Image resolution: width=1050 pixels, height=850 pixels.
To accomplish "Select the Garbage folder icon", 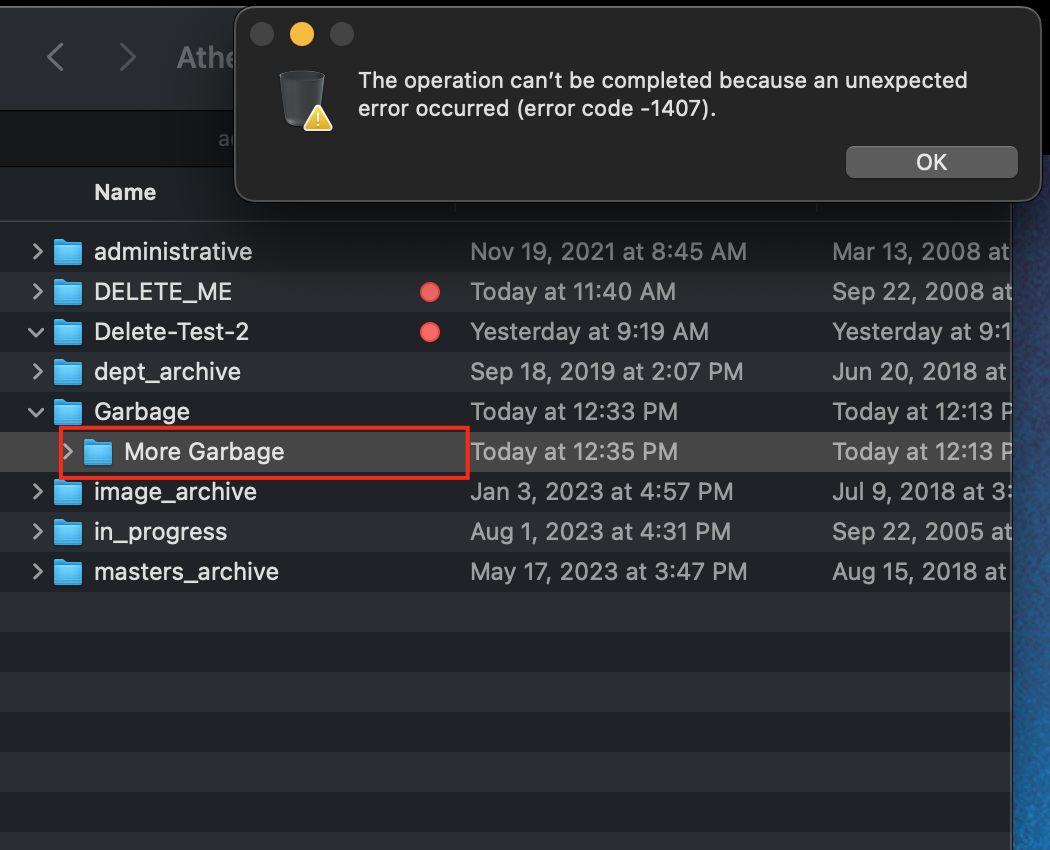I will (68, 412).
